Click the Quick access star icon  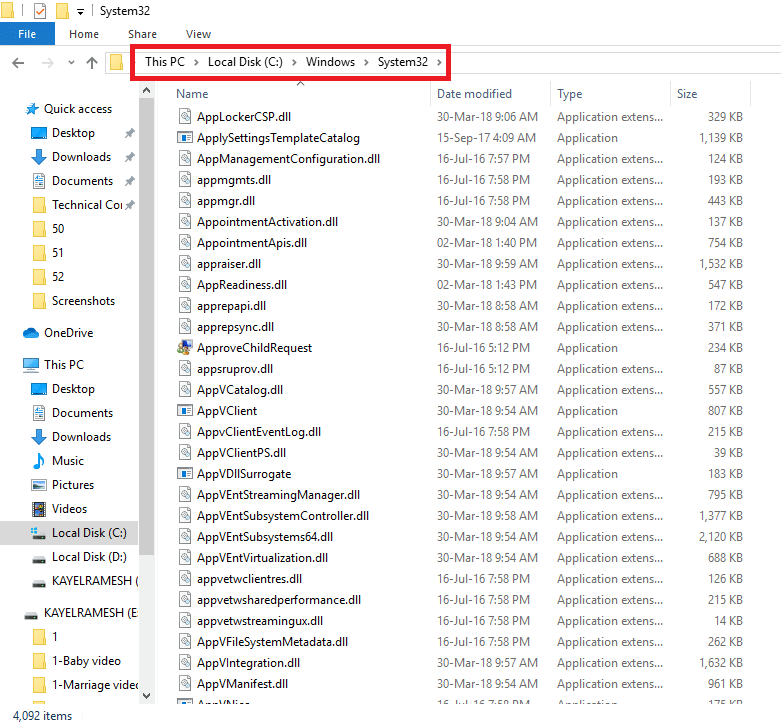[x=32, y=109]
